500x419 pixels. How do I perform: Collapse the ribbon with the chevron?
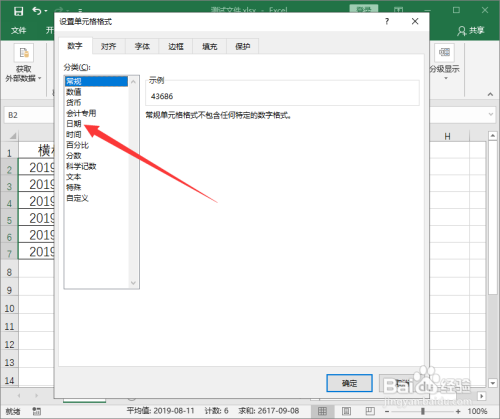pyautogui.click(x=490, y=94)
